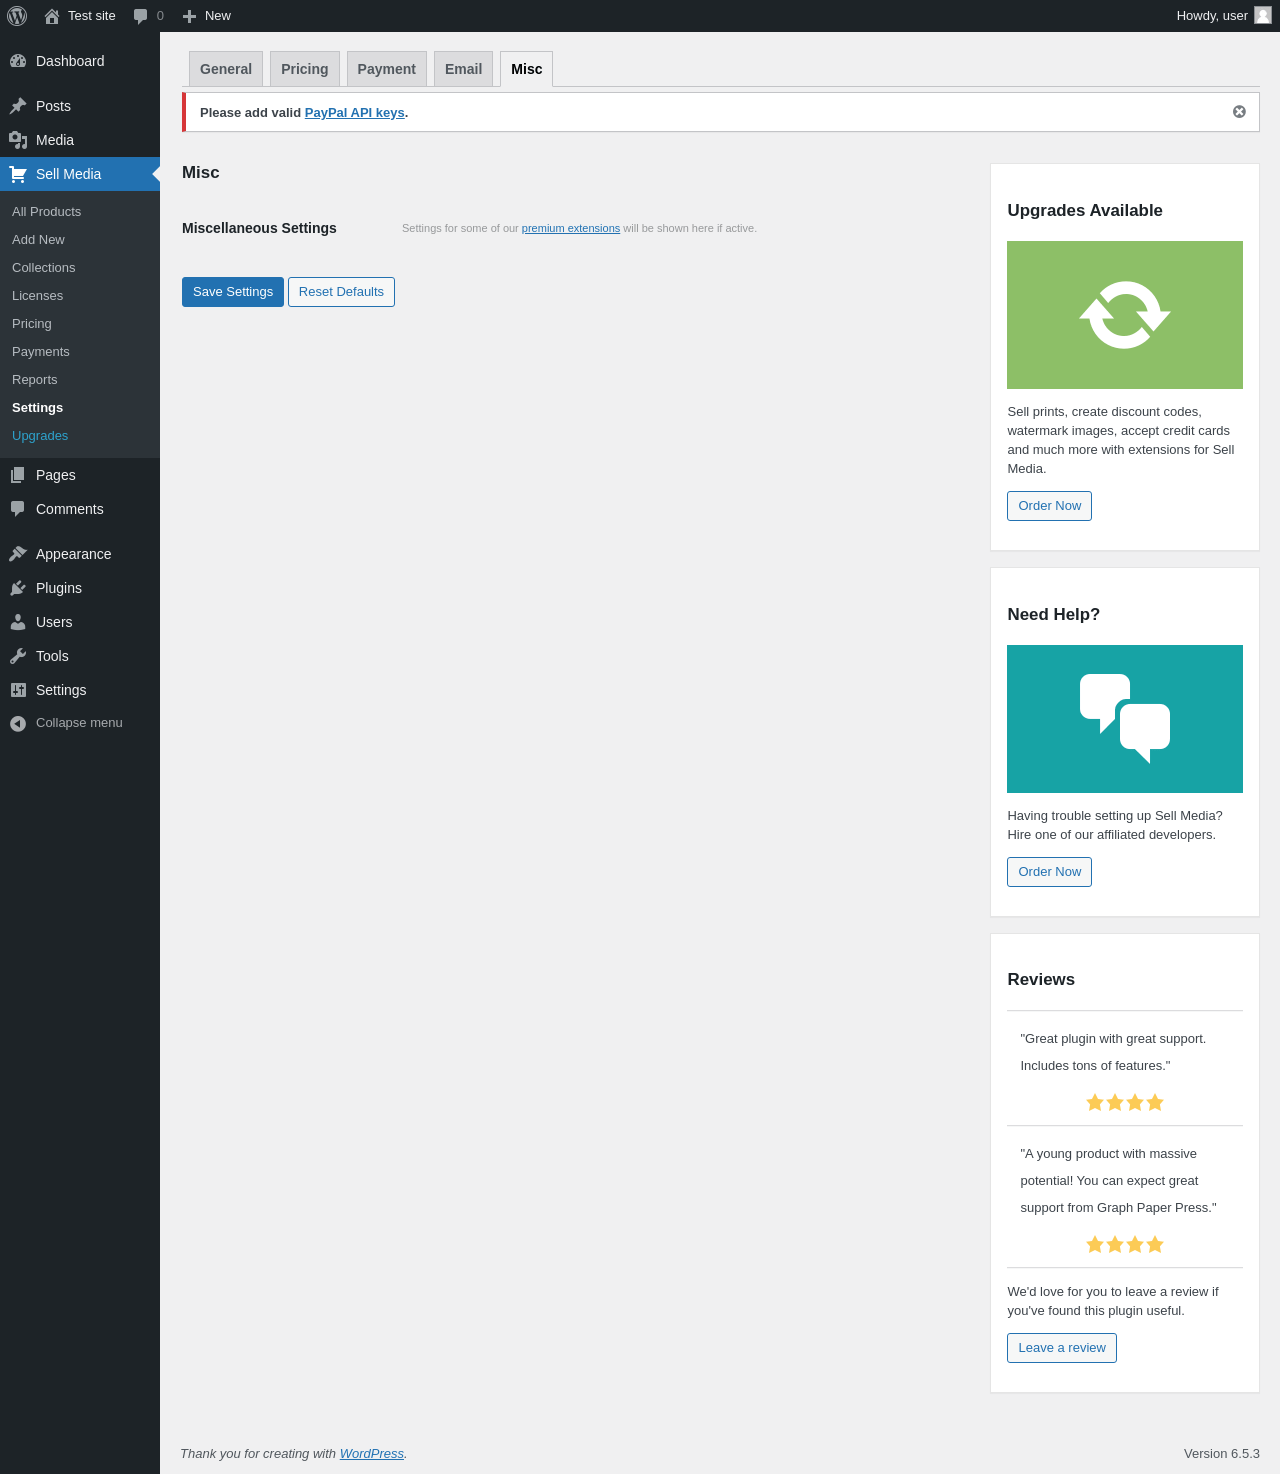Image resolution: width=1280 pixels, height=1474 pixels.
Task: Open Upgrades submenu item
Action: point(80,436)
